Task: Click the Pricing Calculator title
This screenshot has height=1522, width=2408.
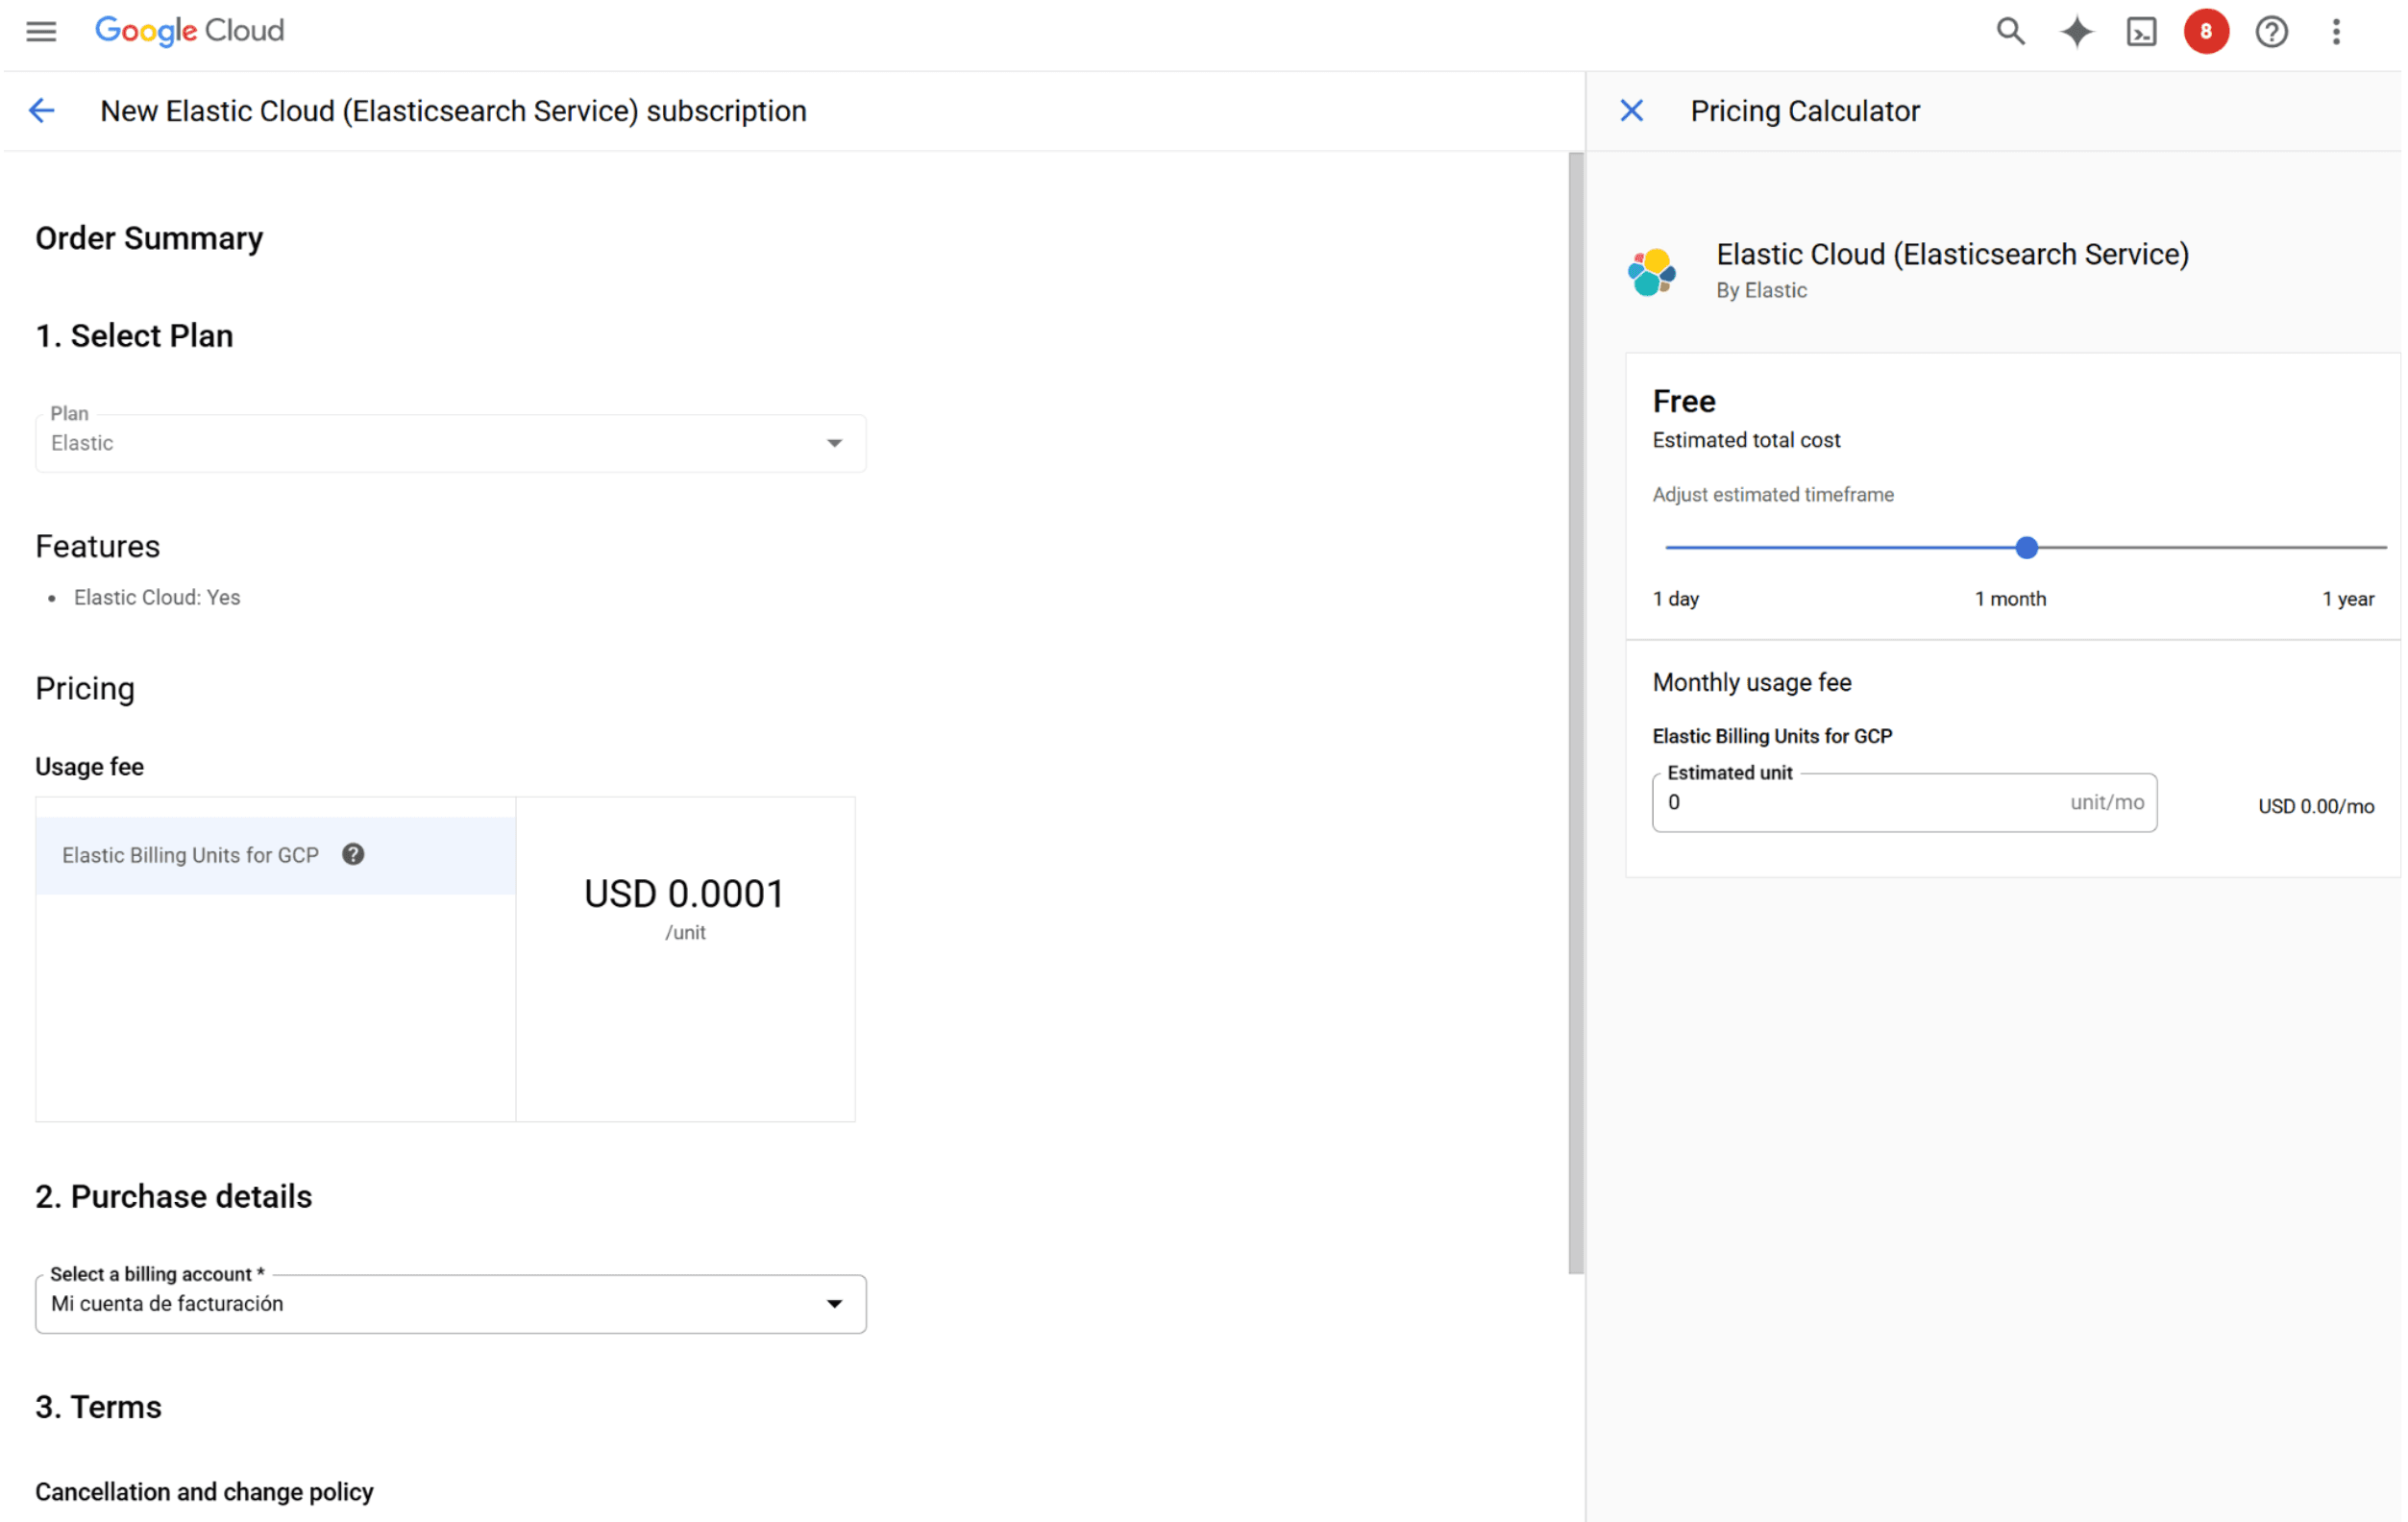Action: pos(1804,110)
